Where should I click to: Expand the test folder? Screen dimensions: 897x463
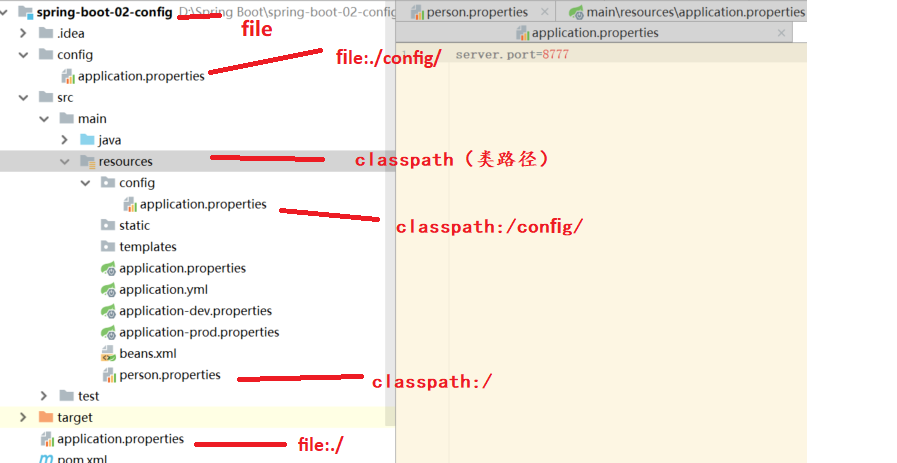click(44, 396)
